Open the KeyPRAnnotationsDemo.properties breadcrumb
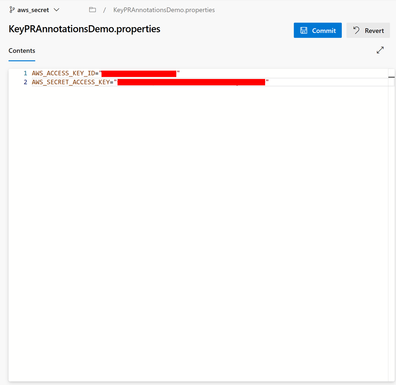This screenshot has width=396, height=385. pos(164,10)
